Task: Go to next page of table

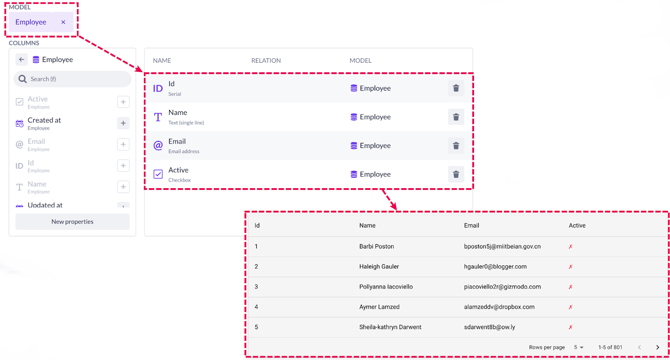Action: coord(658,347)
